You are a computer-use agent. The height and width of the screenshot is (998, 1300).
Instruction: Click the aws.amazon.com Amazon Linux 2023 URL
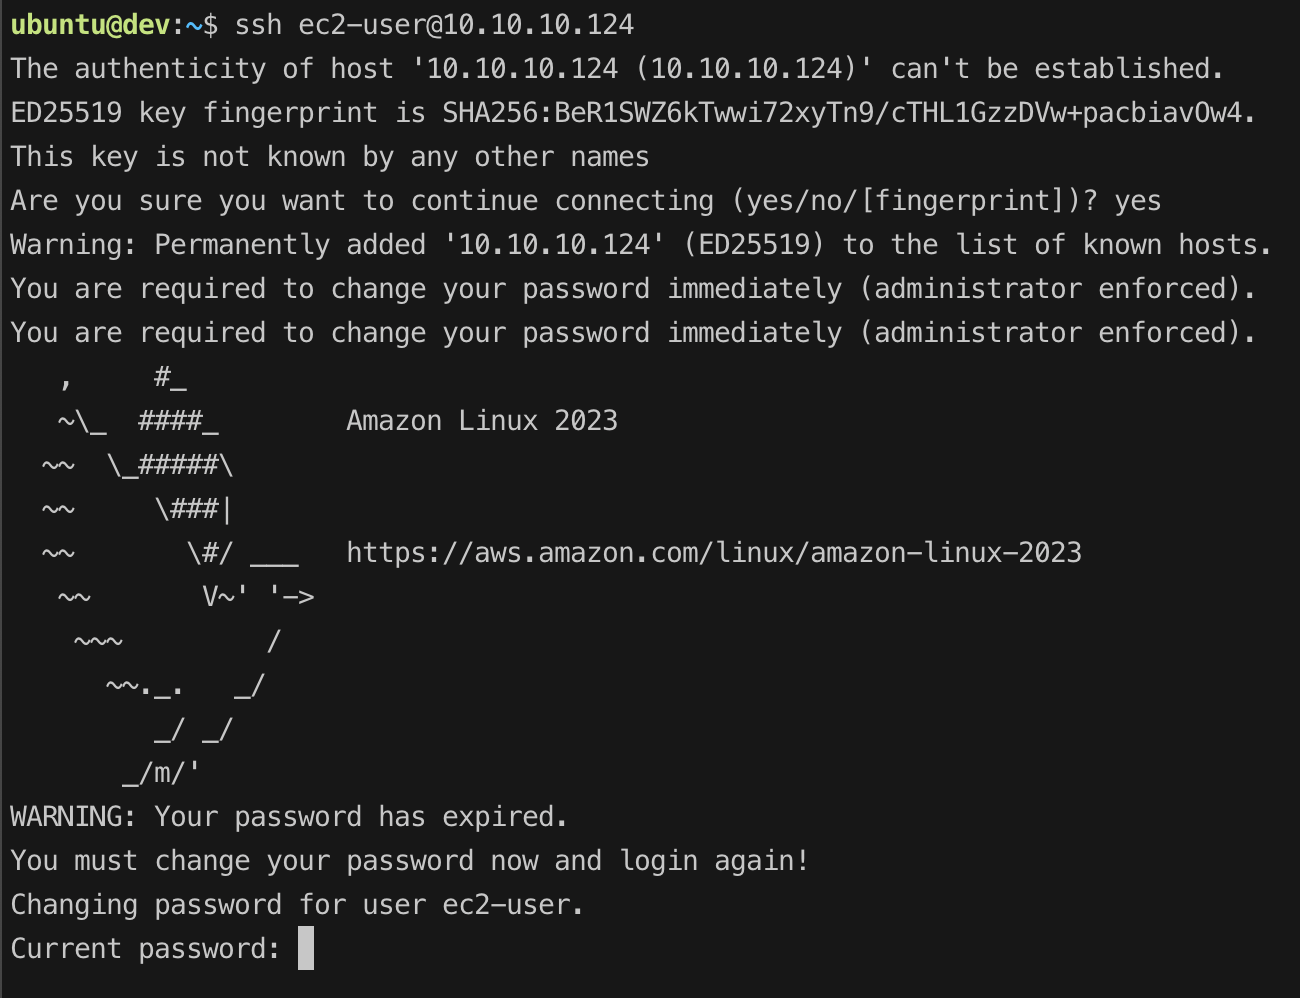point(713,553)
